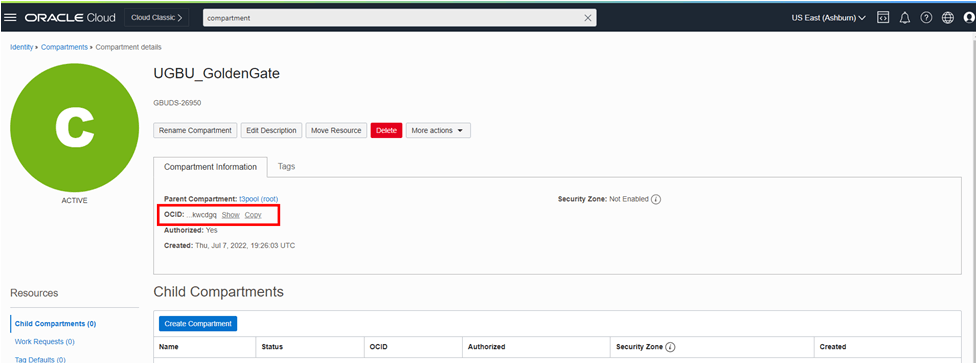Switch to Cloud Classic console
Screen dimensions: 977x364
point(156,18)
